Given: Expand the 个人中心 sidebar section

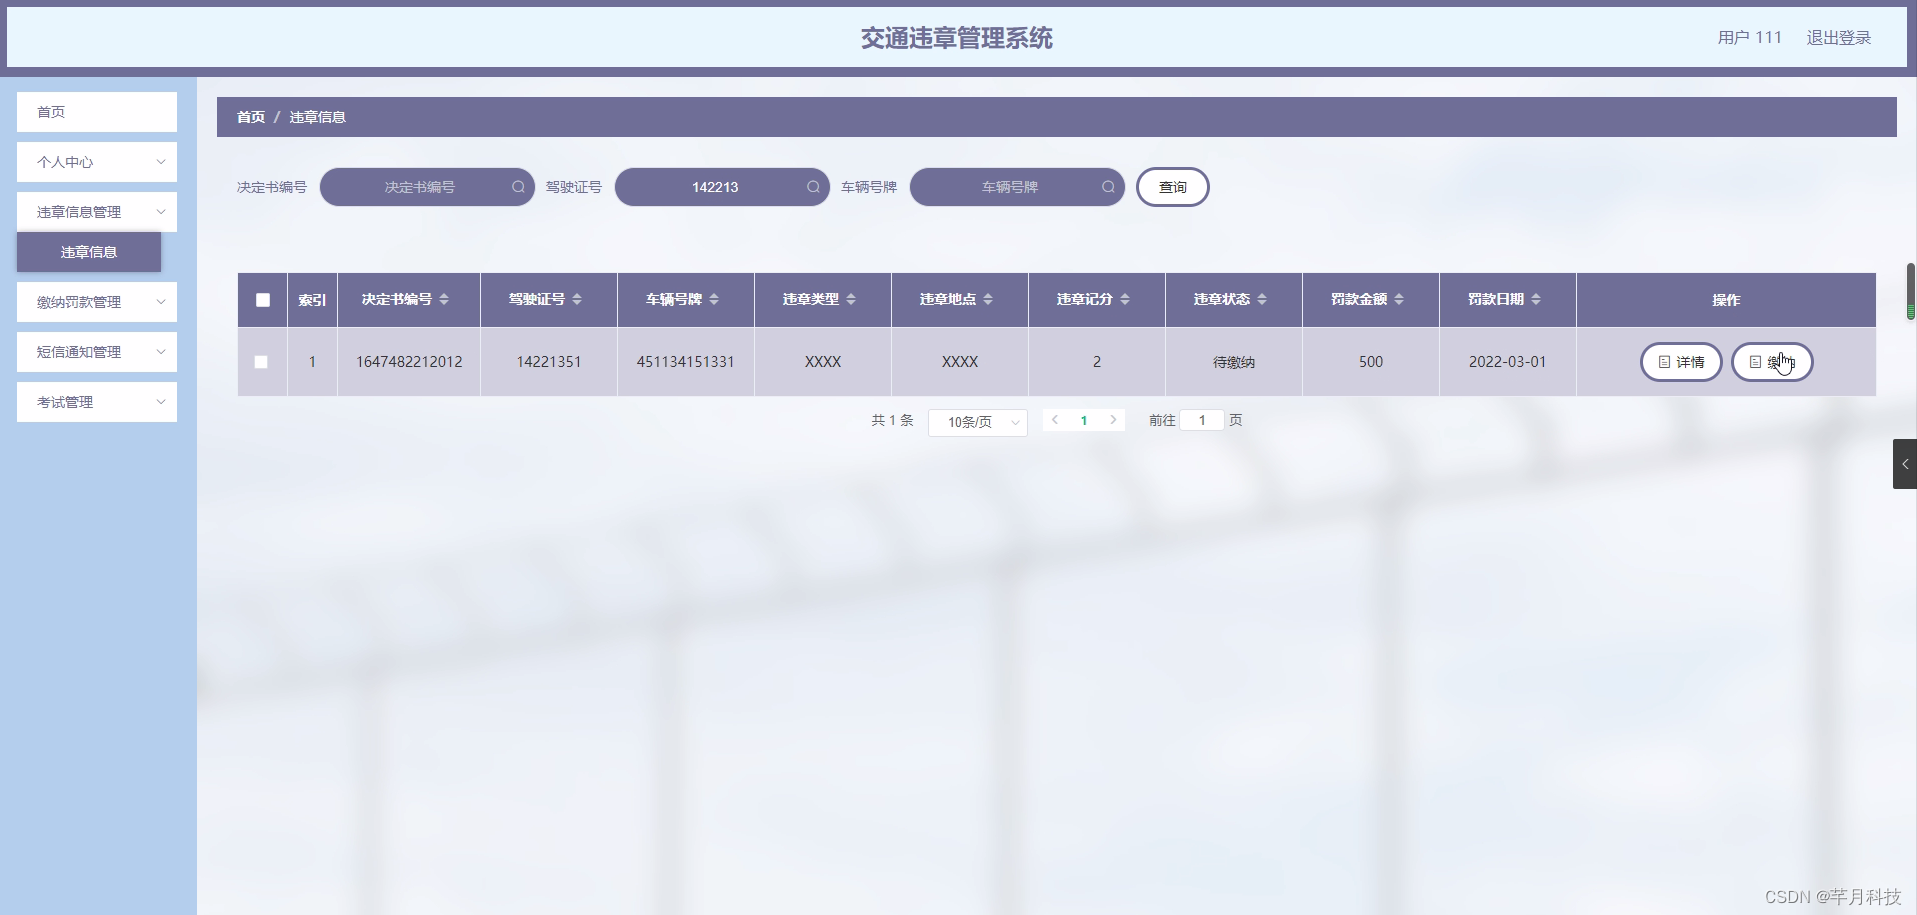Looking at the screenshot, I should coord(96,162).
